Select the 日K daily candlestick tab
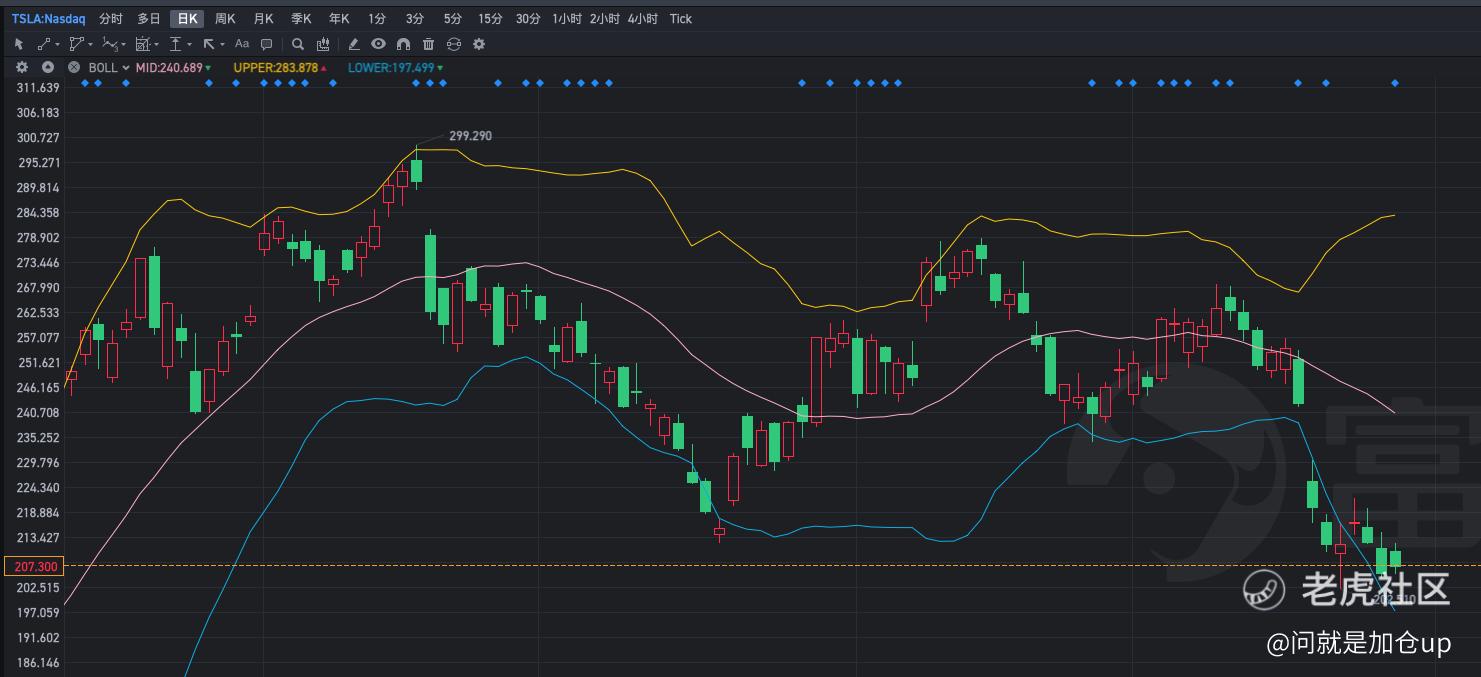 187,19
